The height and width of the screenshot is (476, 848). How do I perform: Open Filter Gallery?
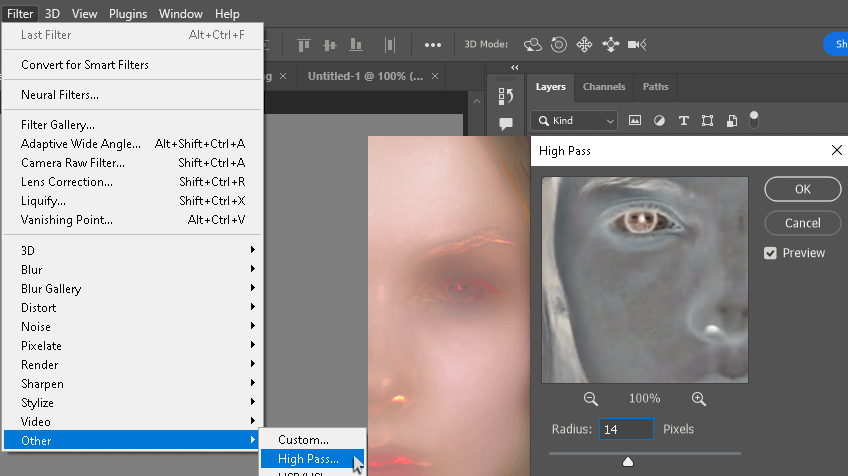[132, 124]
